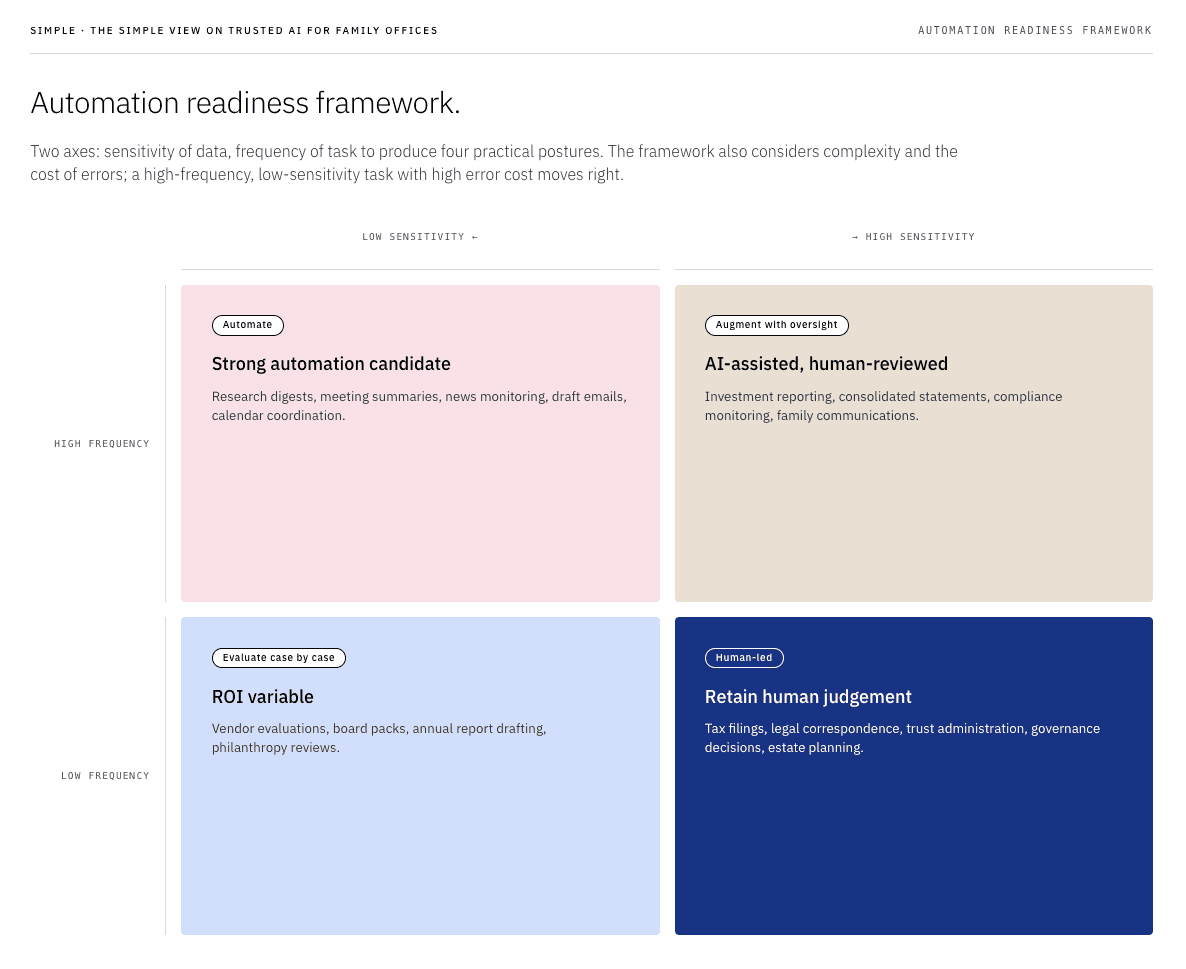Select 'Strong automation candidate' heading
Viewport: 1186px width, 969px height.
[331, 364]
